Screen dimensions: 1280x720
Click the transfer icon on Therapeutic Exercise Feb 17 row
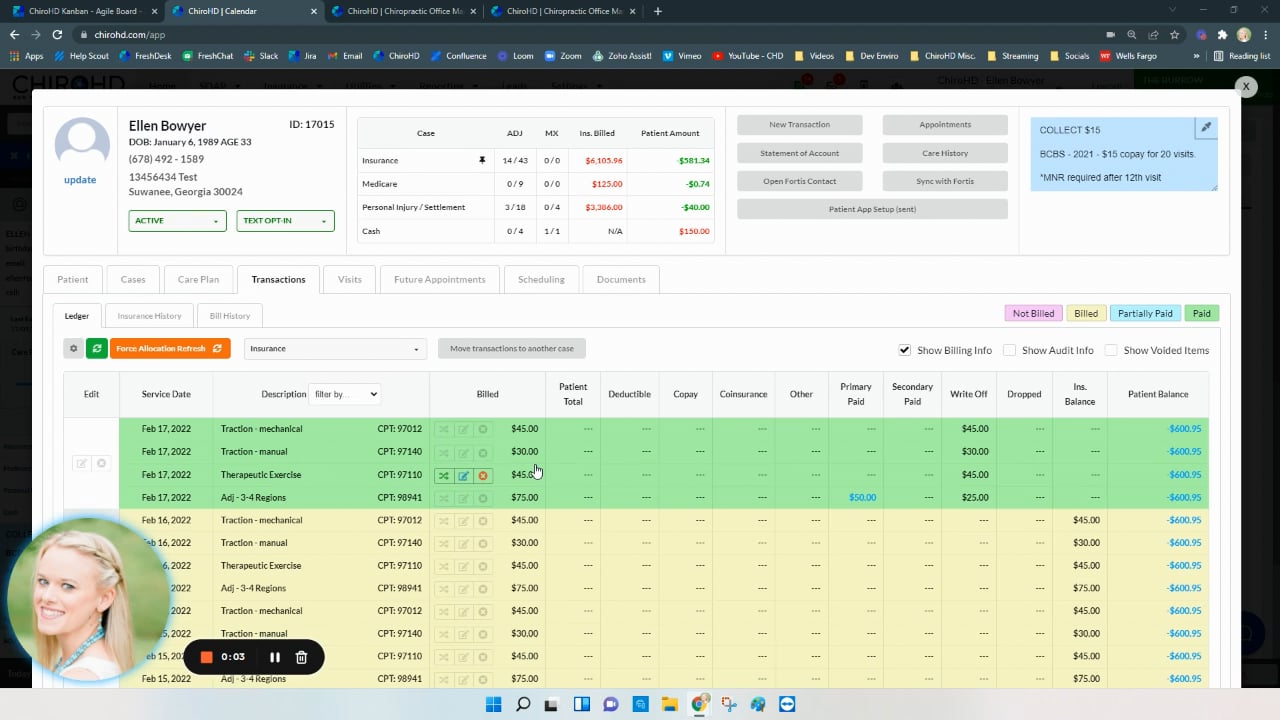[x=443, y=475]
